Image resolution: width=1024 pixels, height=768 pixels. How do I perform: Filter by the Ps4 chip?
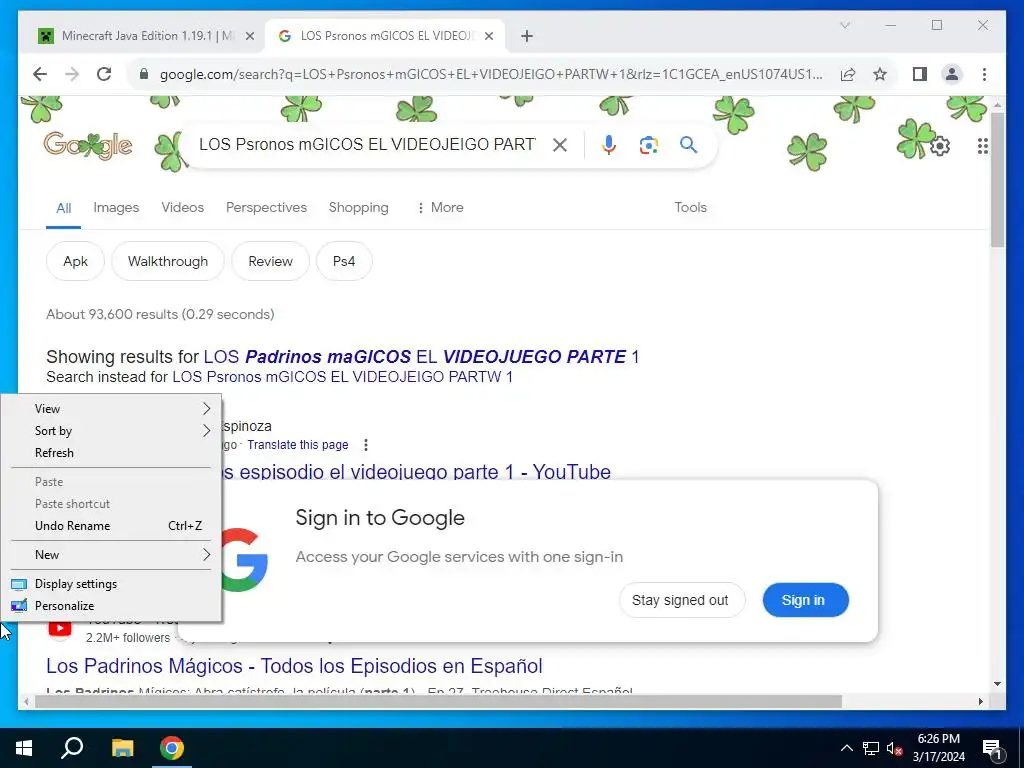coord(344,261)
